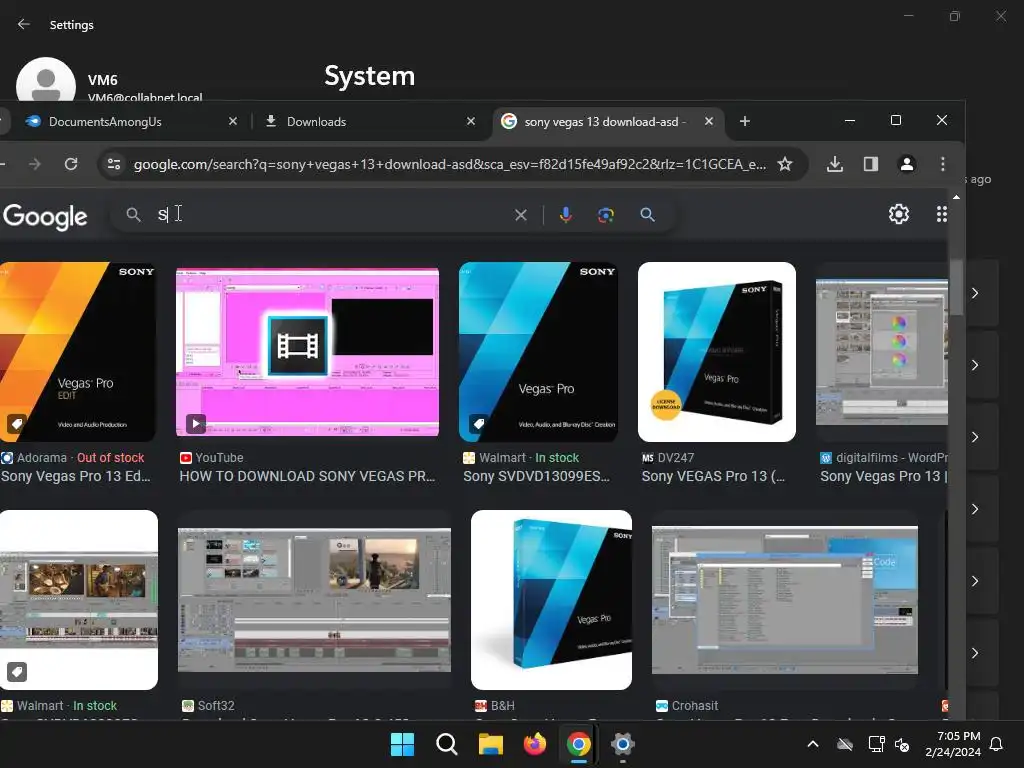Reload the Chrome page
1024x768 pixels.
[71, 164]
